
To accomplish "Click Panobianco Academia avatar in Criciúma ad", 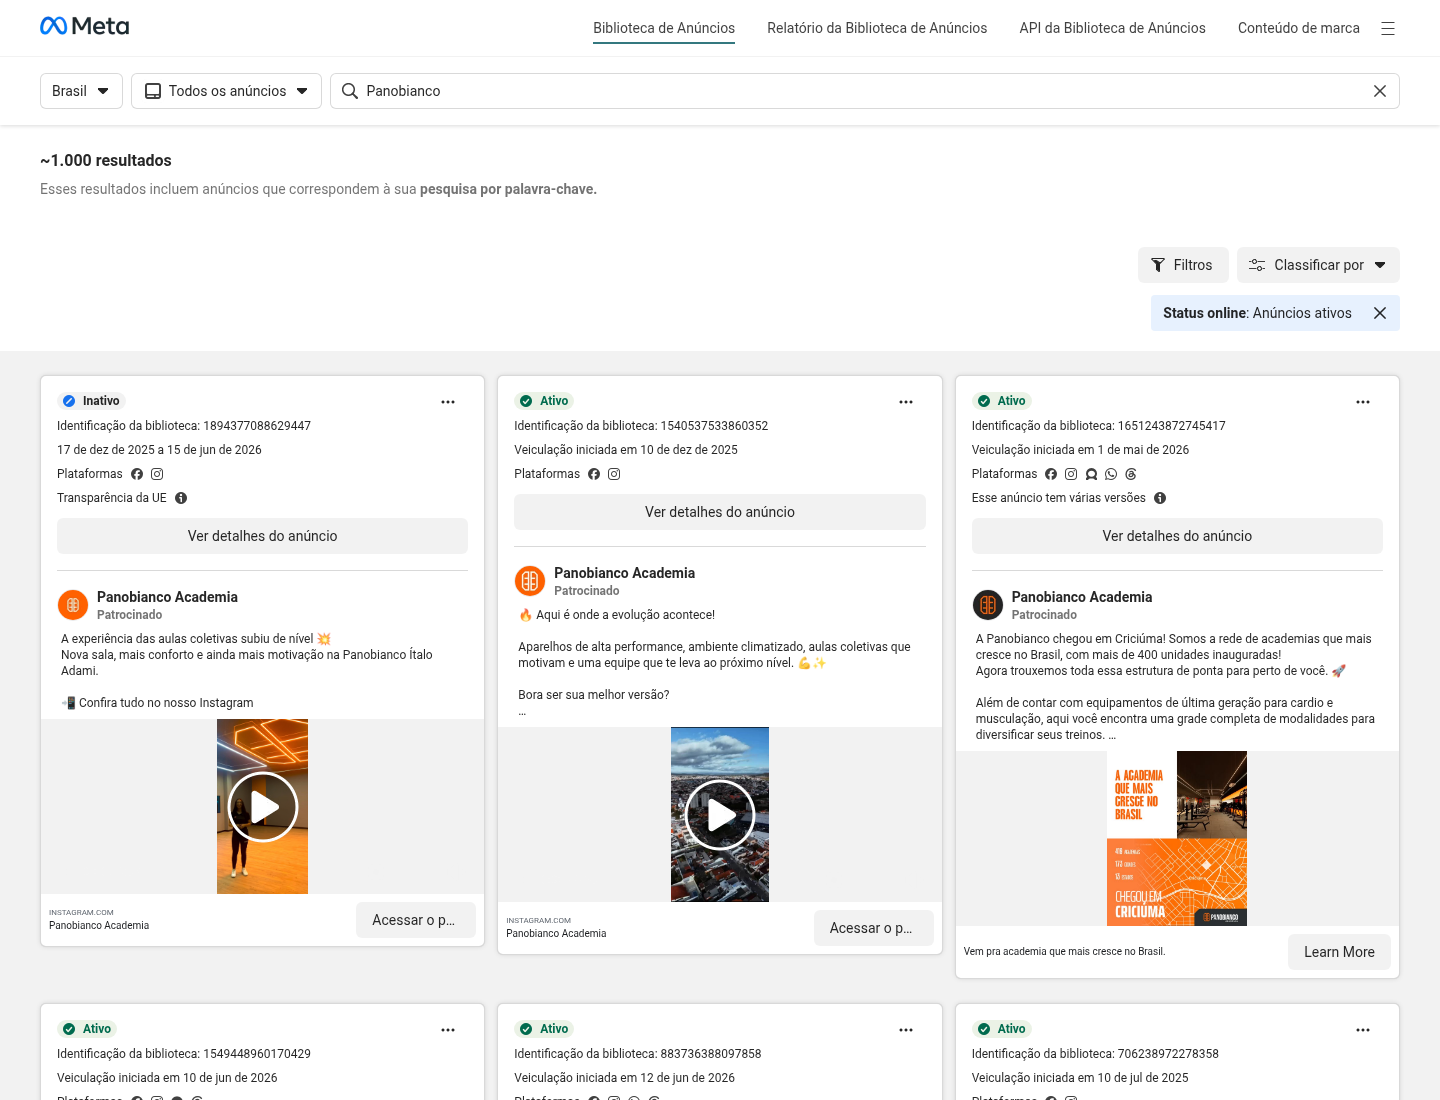I will coord(988,605).
